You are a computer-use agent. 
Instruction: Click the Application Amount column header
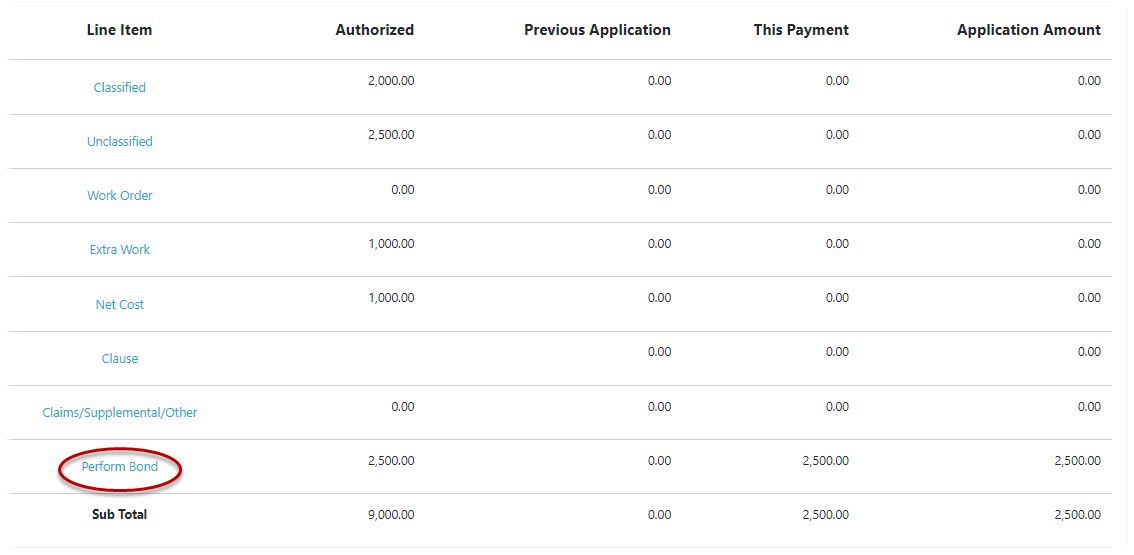(1028, 30)
